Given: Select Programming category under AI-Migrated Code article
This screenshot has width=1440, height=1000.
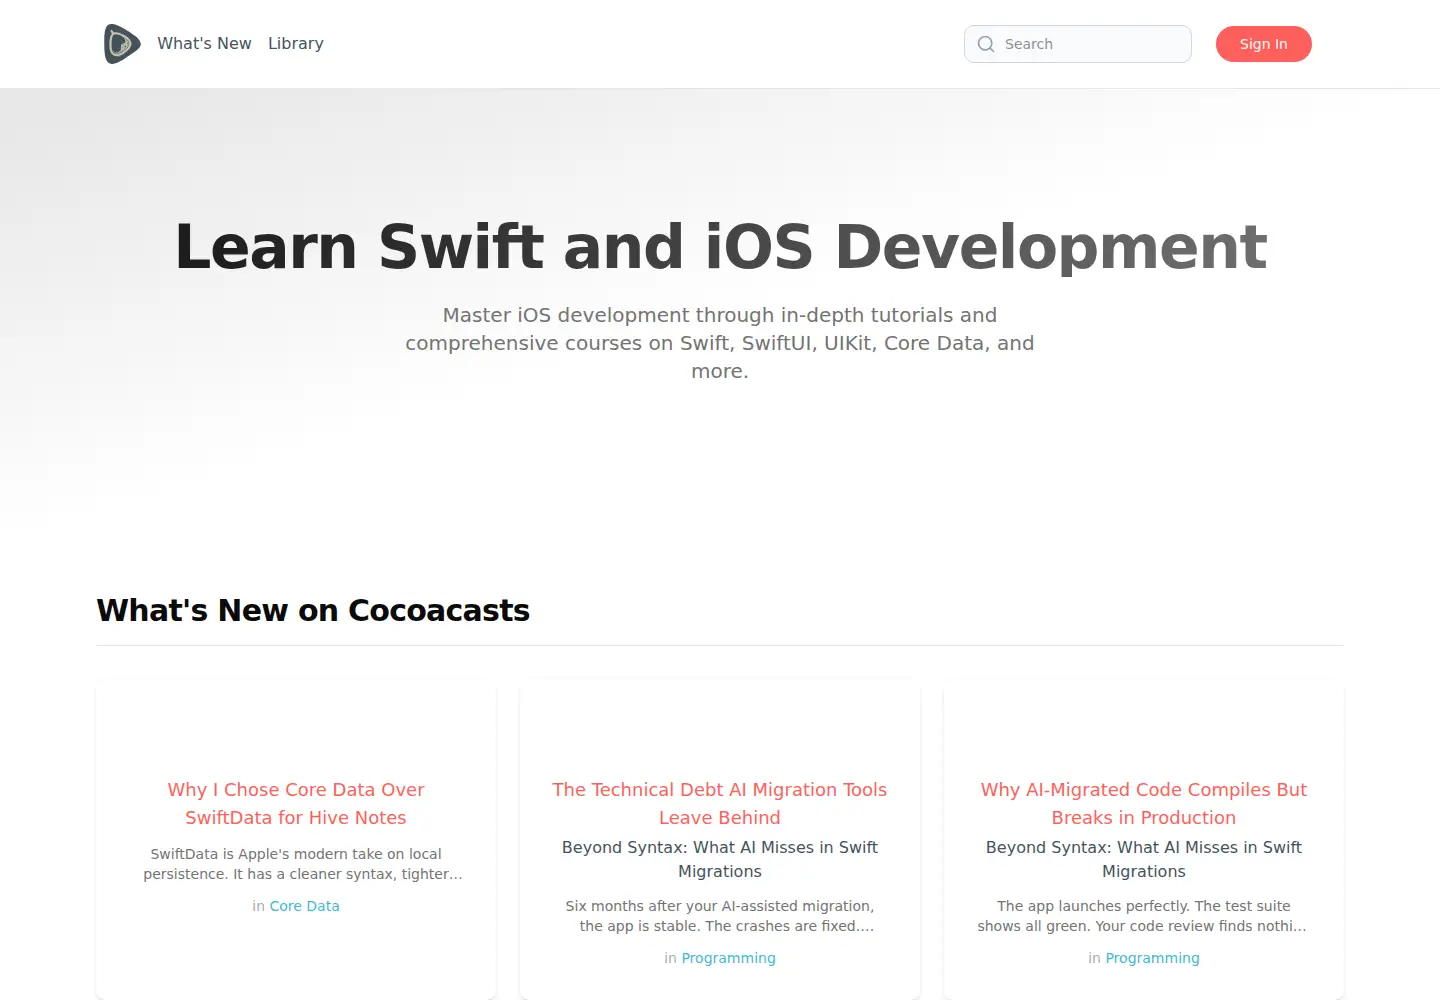Looking at the screenshot, I should [1153, 958].
